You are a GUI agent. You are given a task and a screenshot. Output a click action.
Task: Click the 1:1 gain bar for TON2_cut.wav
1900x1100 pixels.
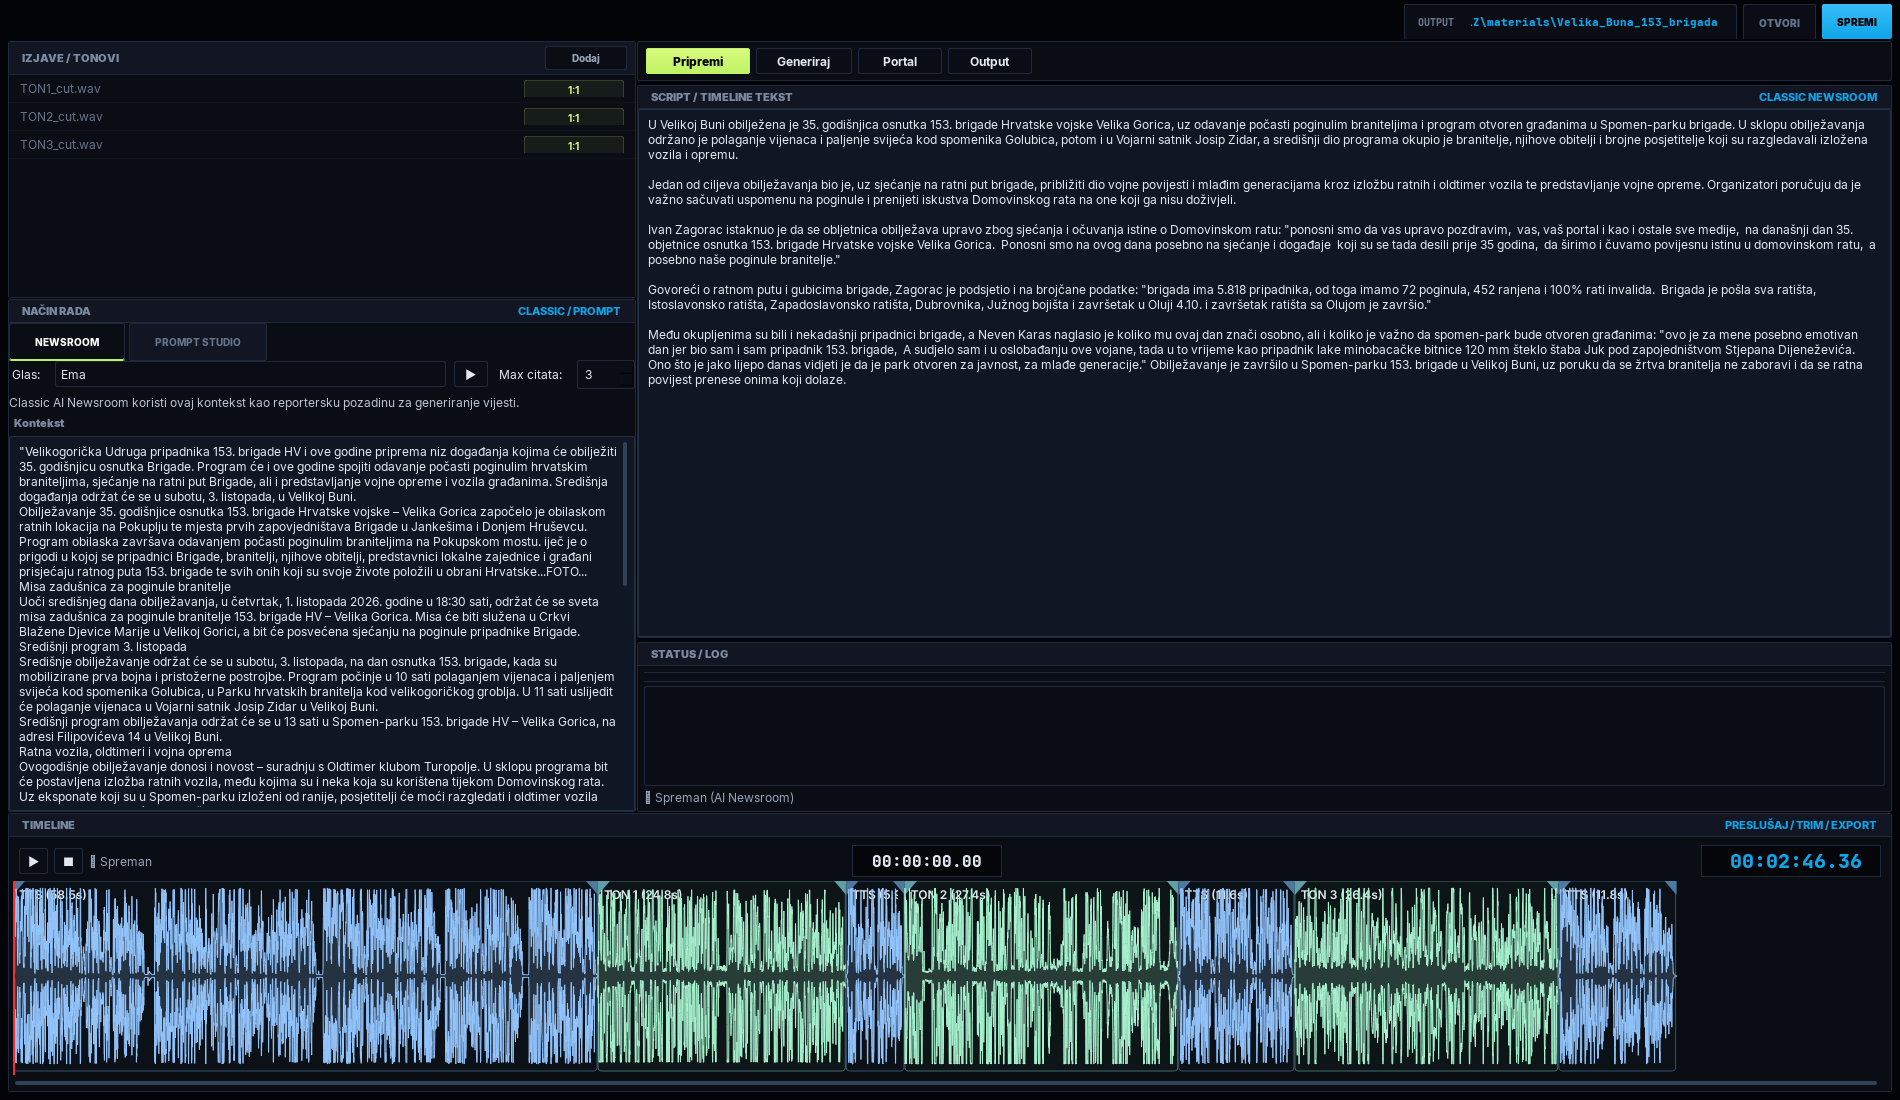click(574, 117)
